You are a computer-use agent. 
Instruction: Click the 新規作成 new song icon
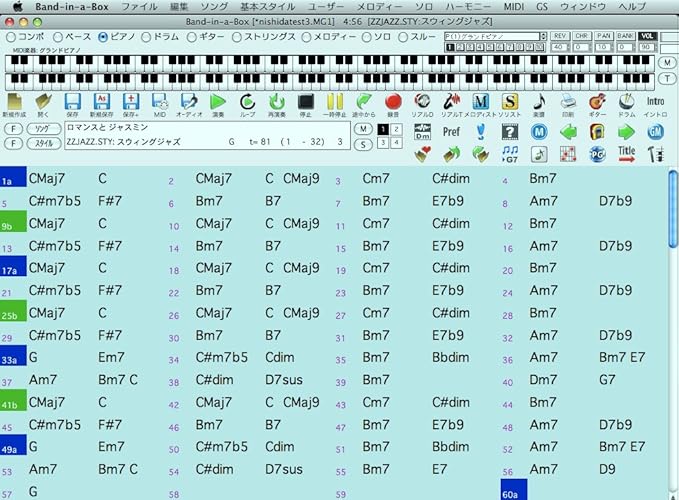(14, 105)
